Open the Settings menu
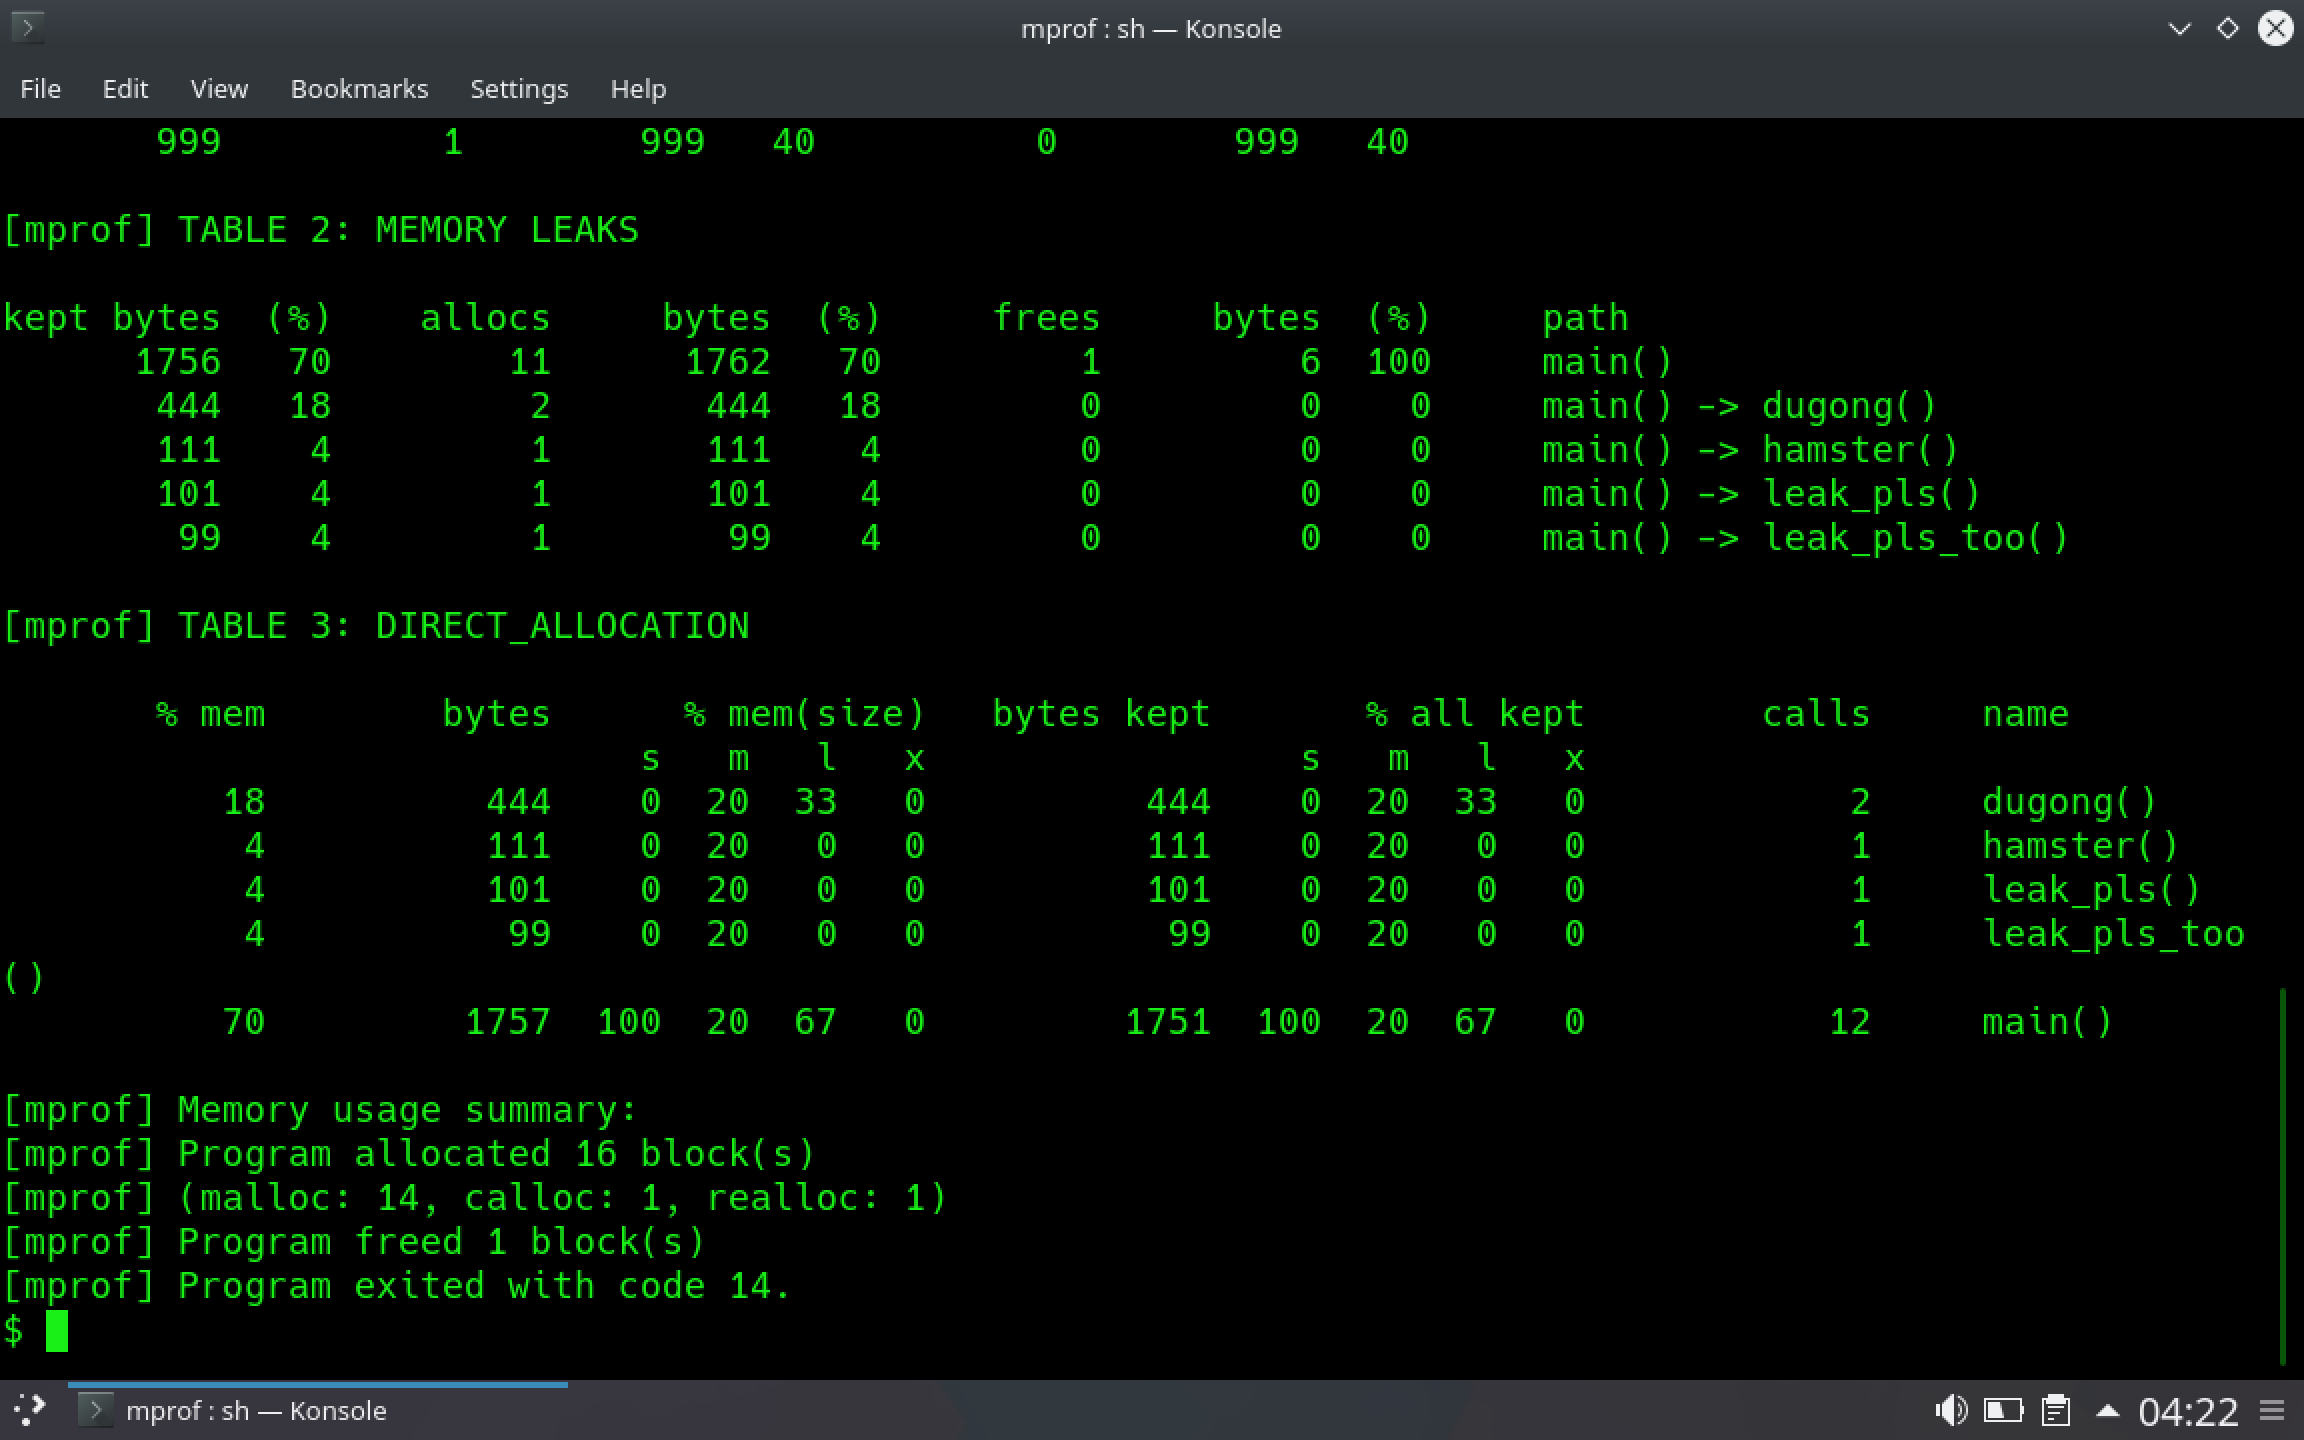The height and width of the screenshot is (1440, 2304). coord(519,89)
